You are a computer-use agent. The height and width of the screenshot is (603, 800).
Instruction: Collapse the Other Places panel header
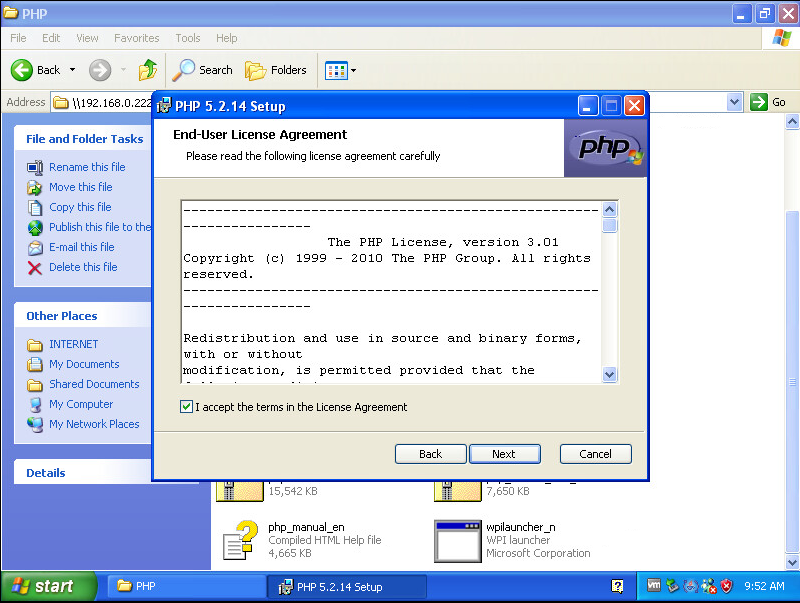83,316
